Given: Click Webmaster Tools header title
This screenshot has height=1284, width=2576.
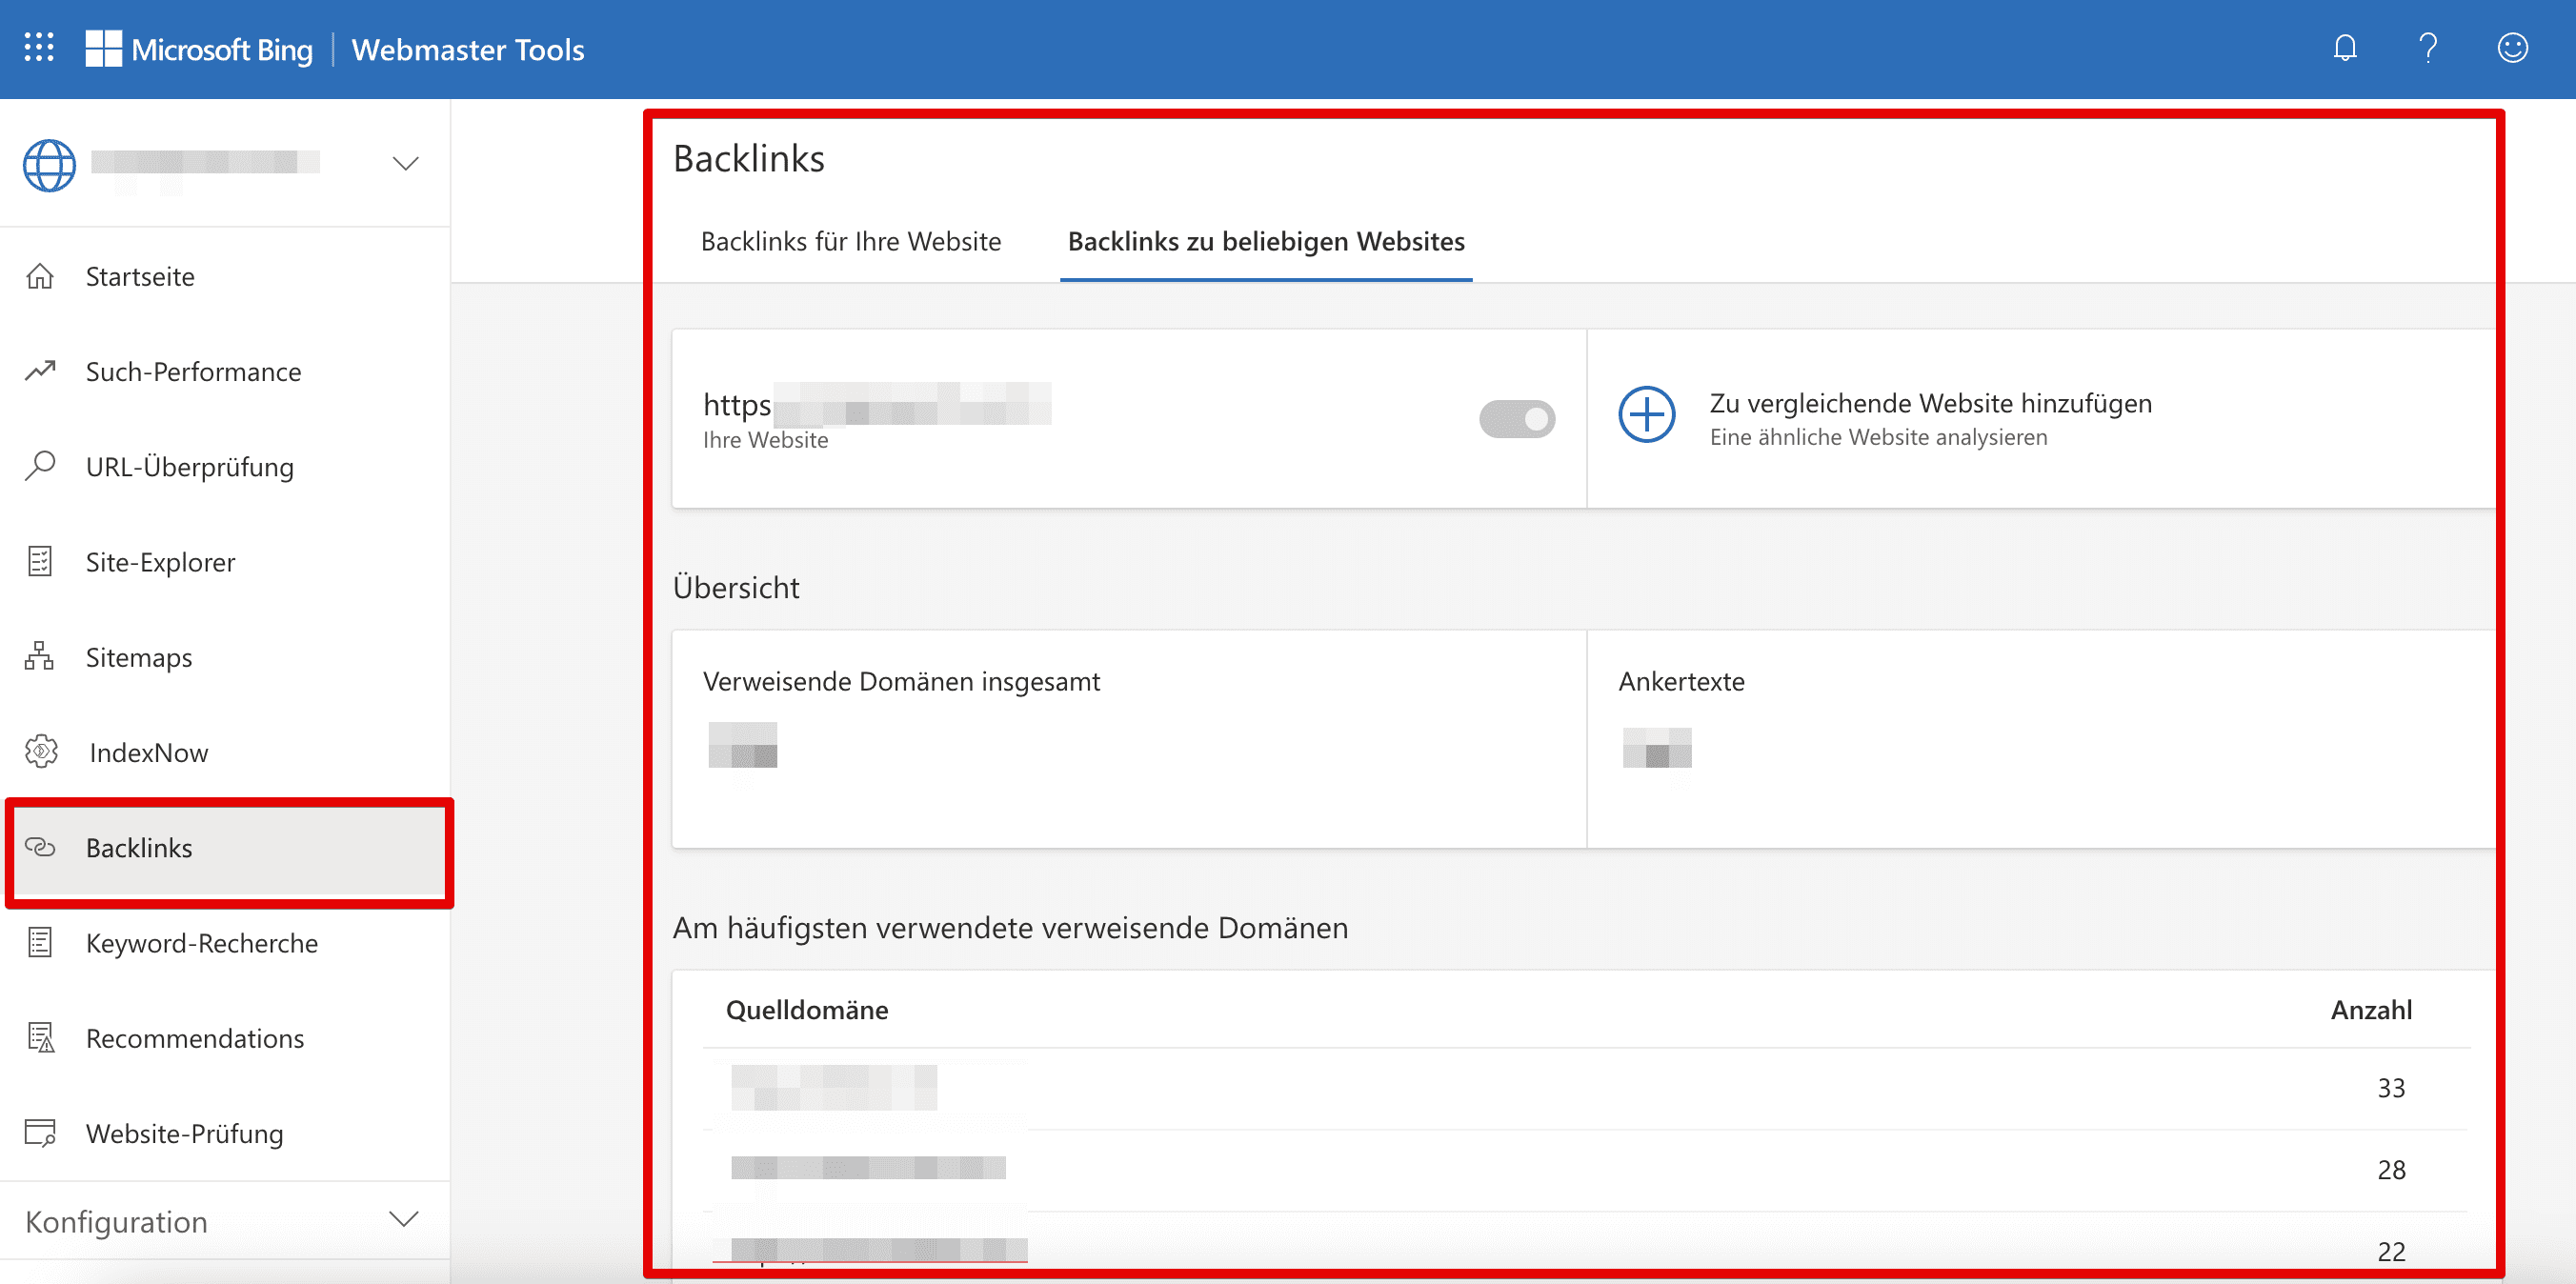Looking at the screenshot, I should 468,49.
